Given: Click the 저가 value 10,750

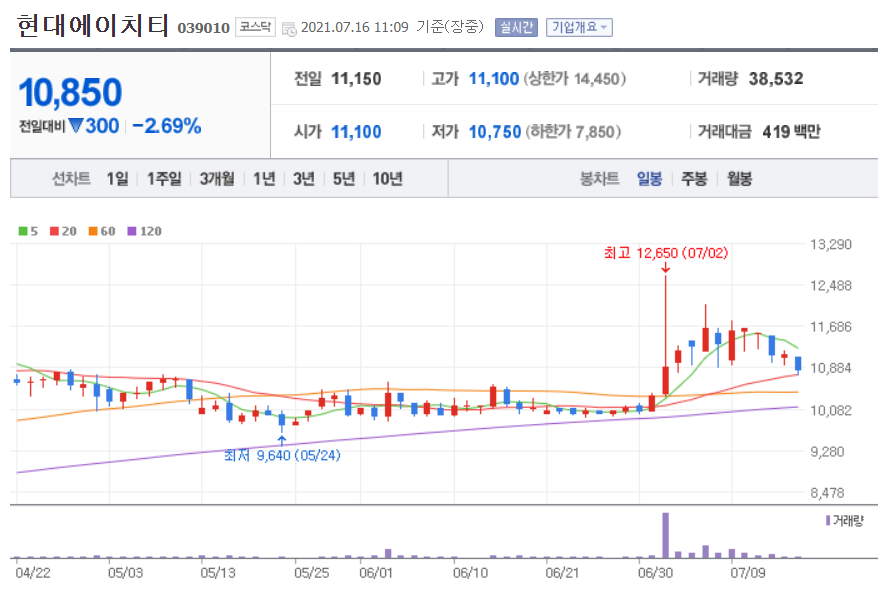Looking at the screenshot, I should click(x=495, y=132).
